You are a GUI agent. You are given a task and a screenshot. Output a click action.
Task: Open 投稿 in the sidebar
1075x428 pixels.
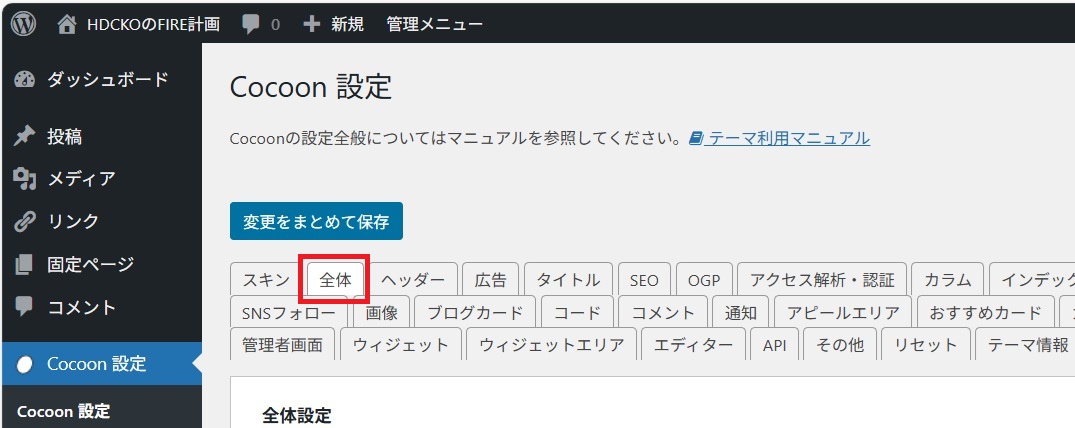tap(64, 136)
